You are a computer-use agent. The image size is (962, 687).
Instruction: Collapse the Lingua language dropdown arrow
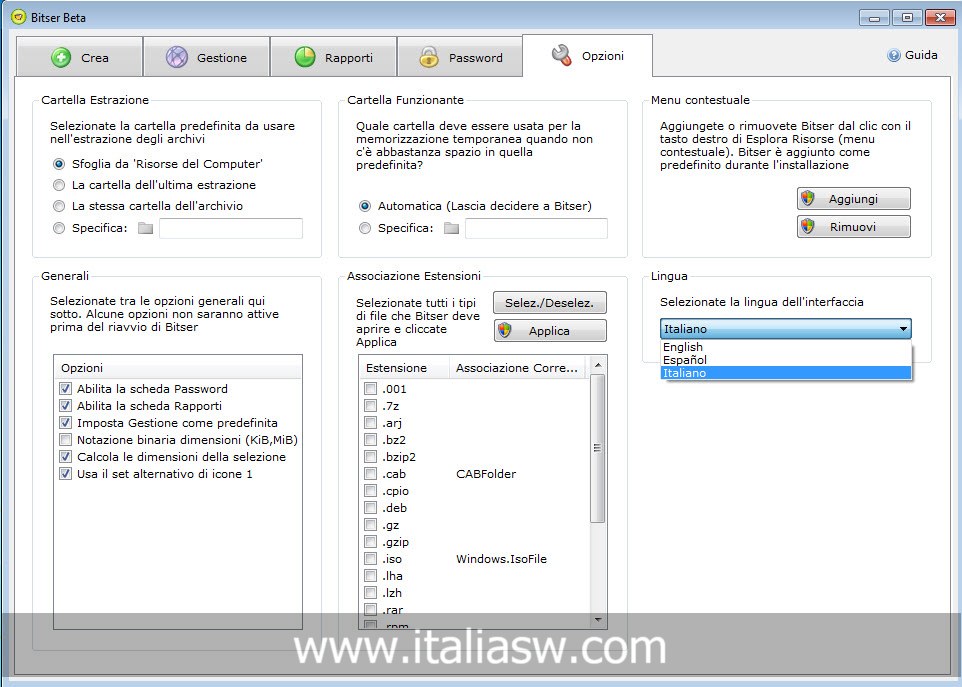click(x=903, y=329)
